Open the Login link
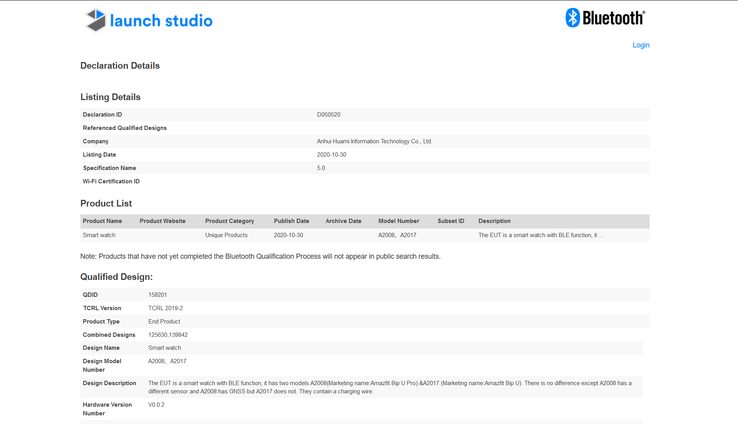This screenshot has height=424, width=738. click(640, 45)
